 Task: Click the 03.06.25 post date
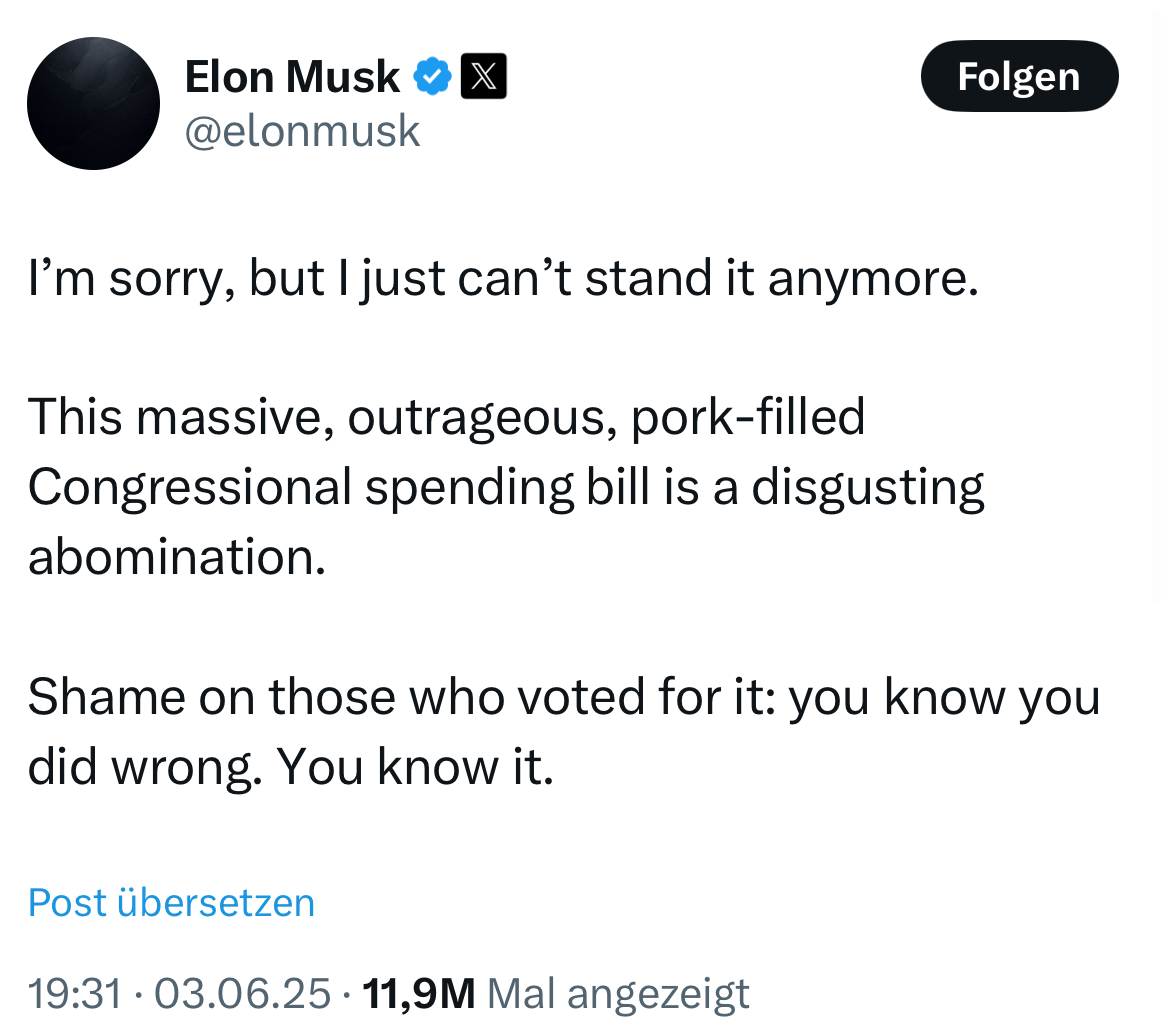click(242, 993)
